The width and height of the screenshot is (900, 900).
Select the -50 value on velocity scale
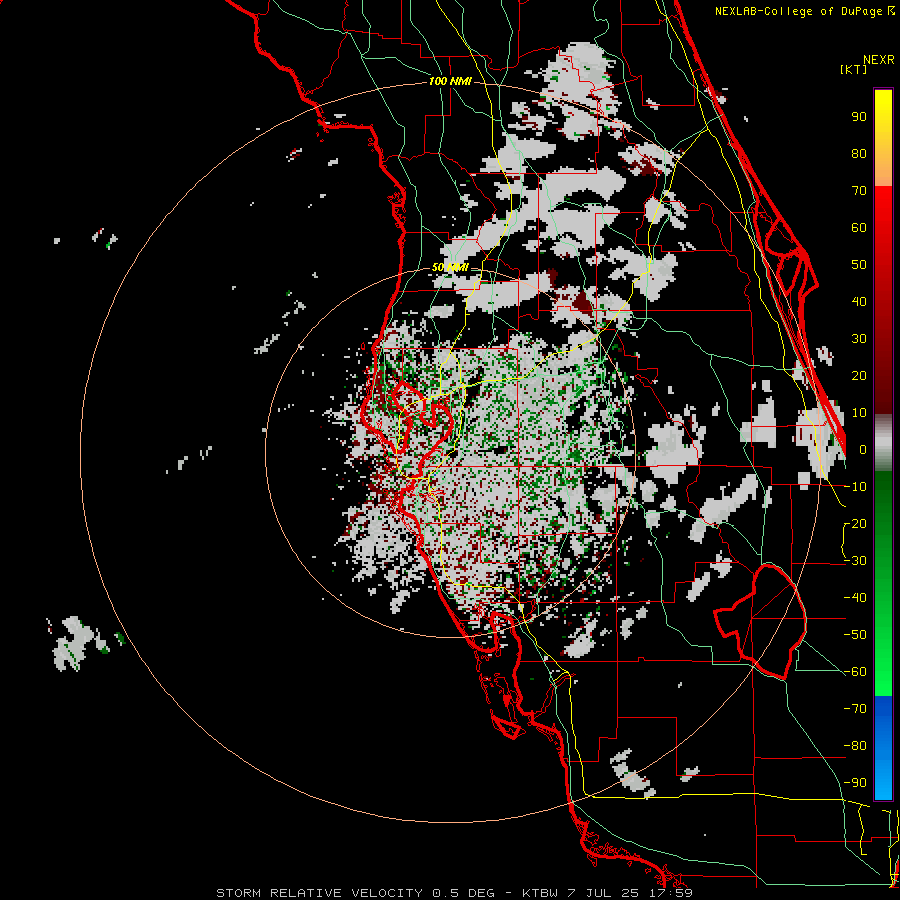click(855, 635)
